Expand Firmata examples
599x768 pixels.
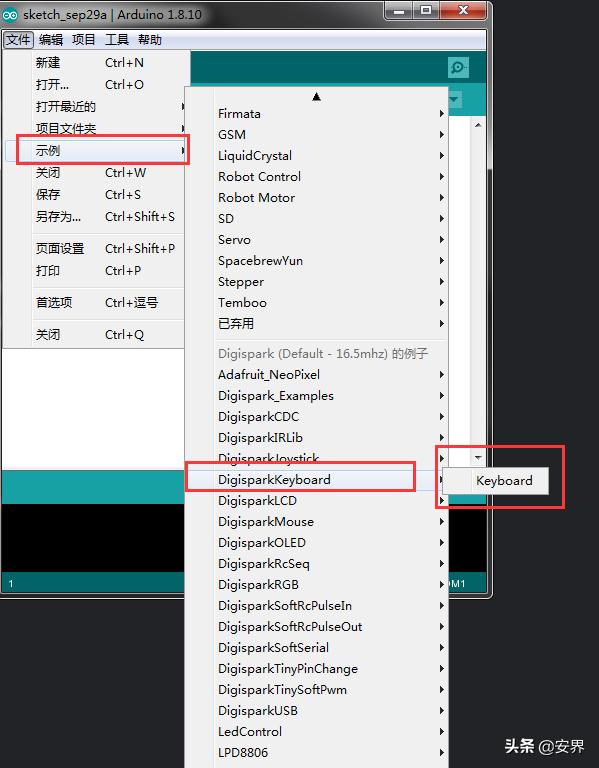316,114
